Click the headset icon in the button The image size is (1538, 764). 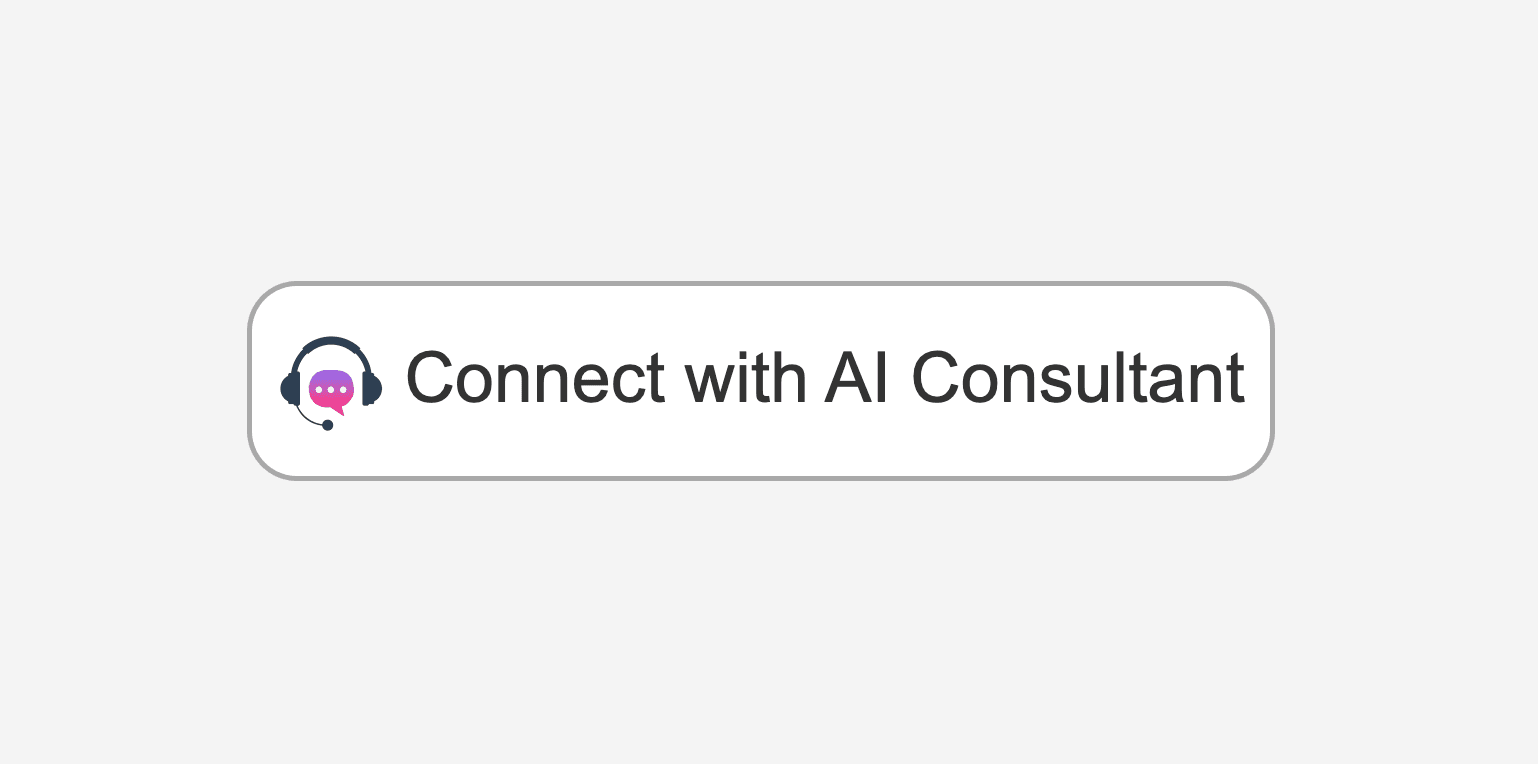(x=331, y=382)
